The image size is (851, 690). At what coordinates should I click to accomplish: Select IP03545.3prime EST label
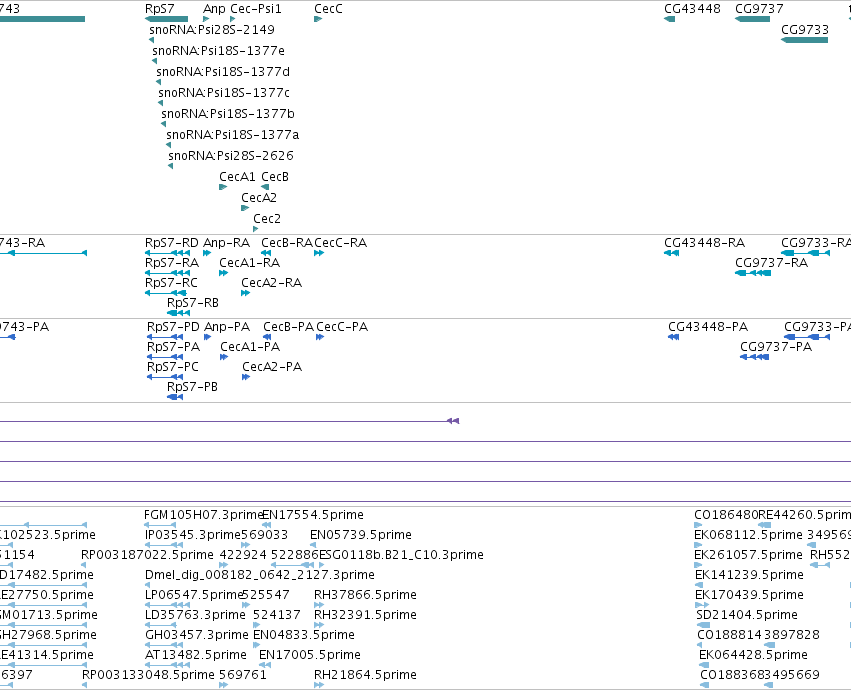point(193,535)
